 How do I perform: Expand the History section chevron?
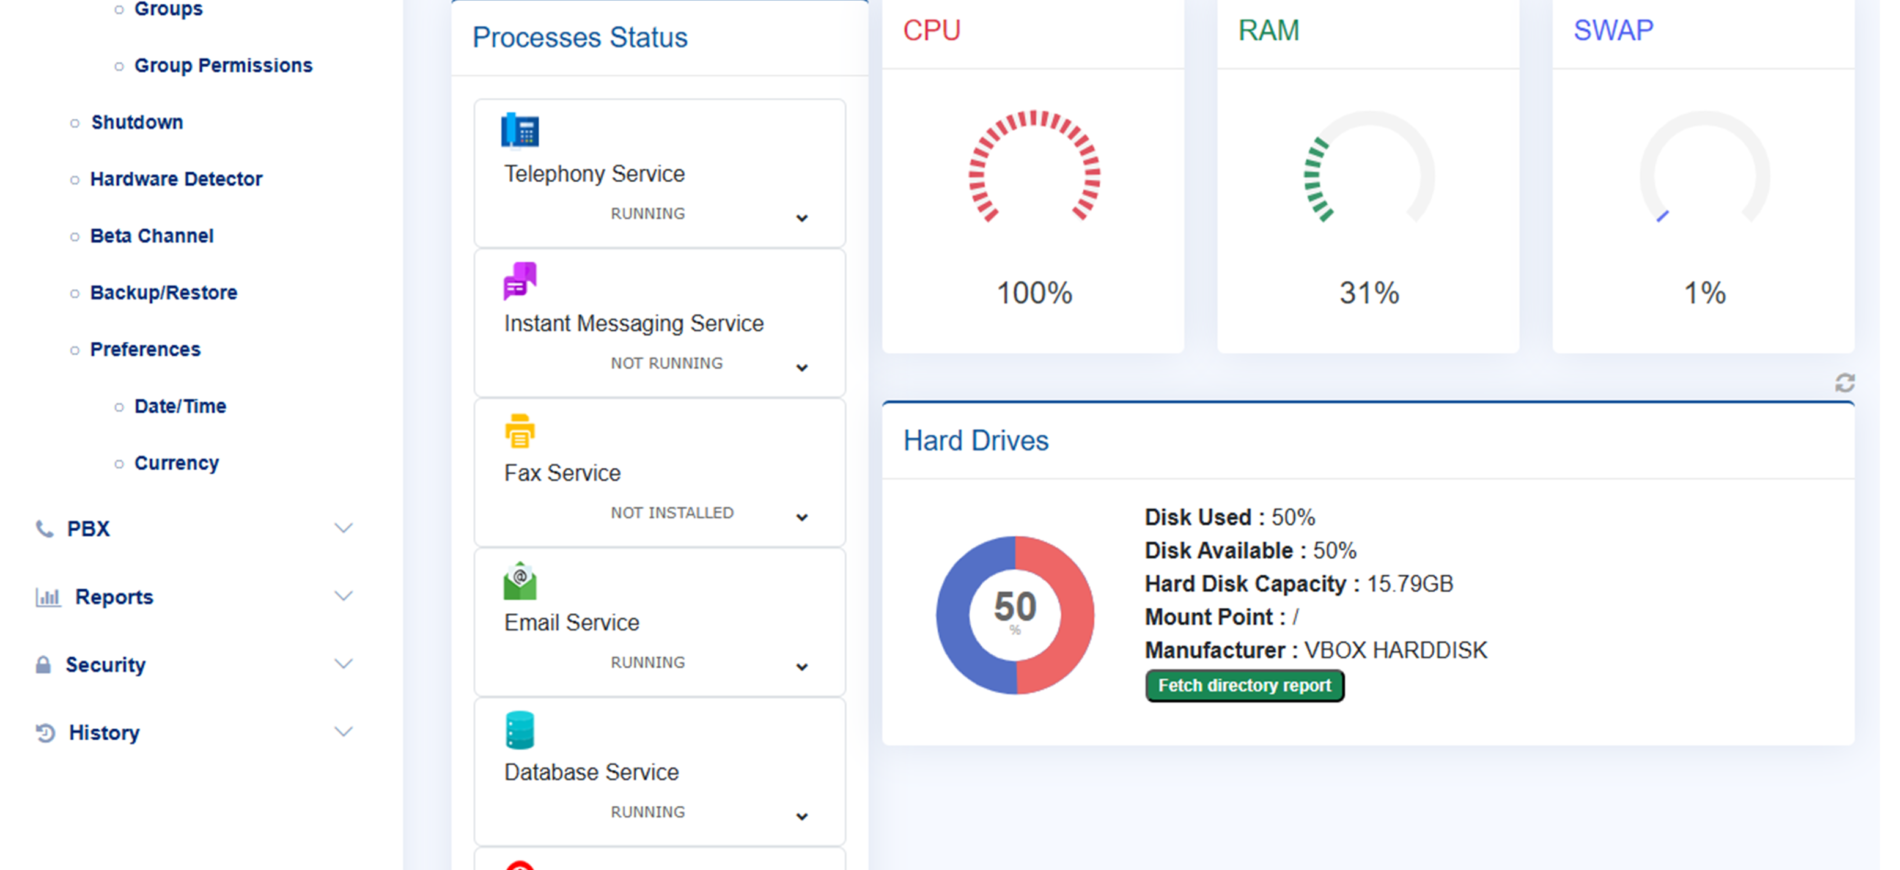coord(343,732)
